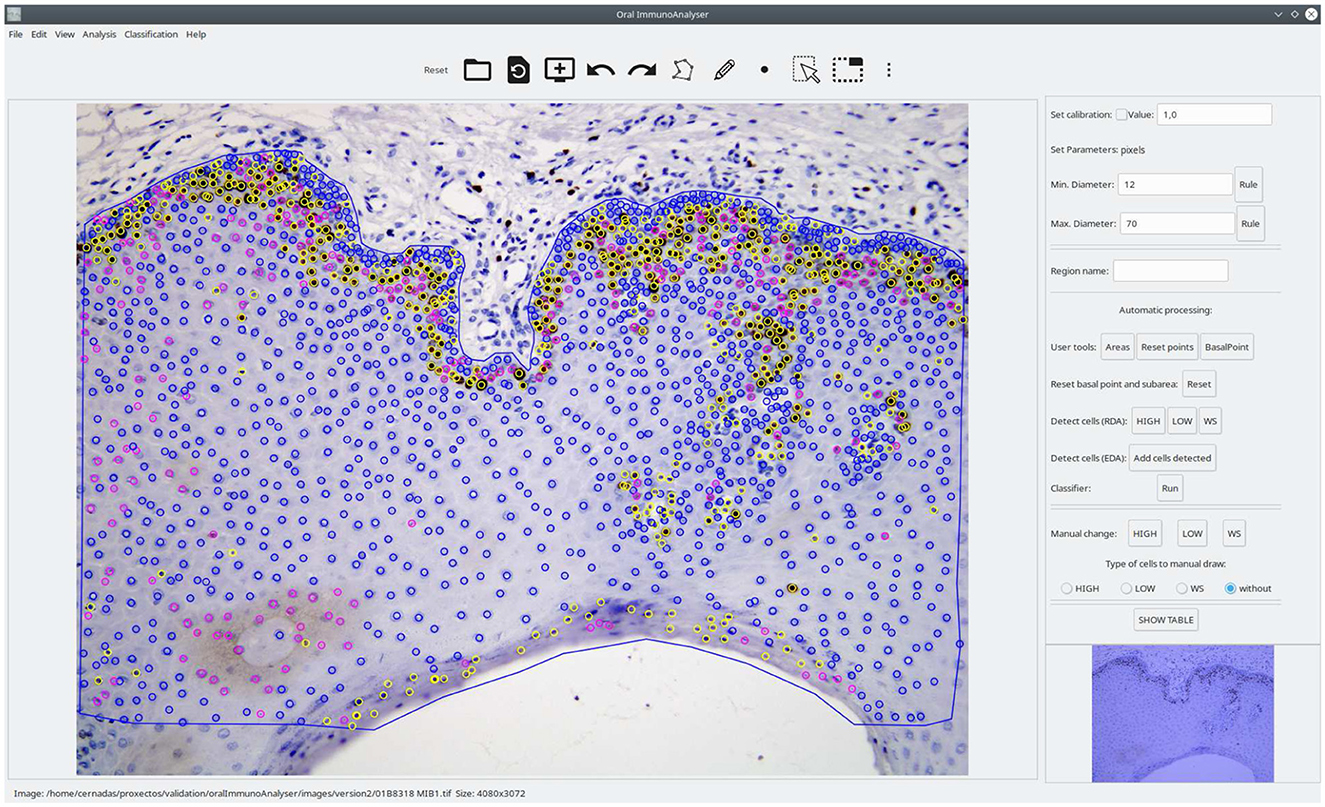Reset basal point and subarea
1325x807 pixels.
(1199, 384)
